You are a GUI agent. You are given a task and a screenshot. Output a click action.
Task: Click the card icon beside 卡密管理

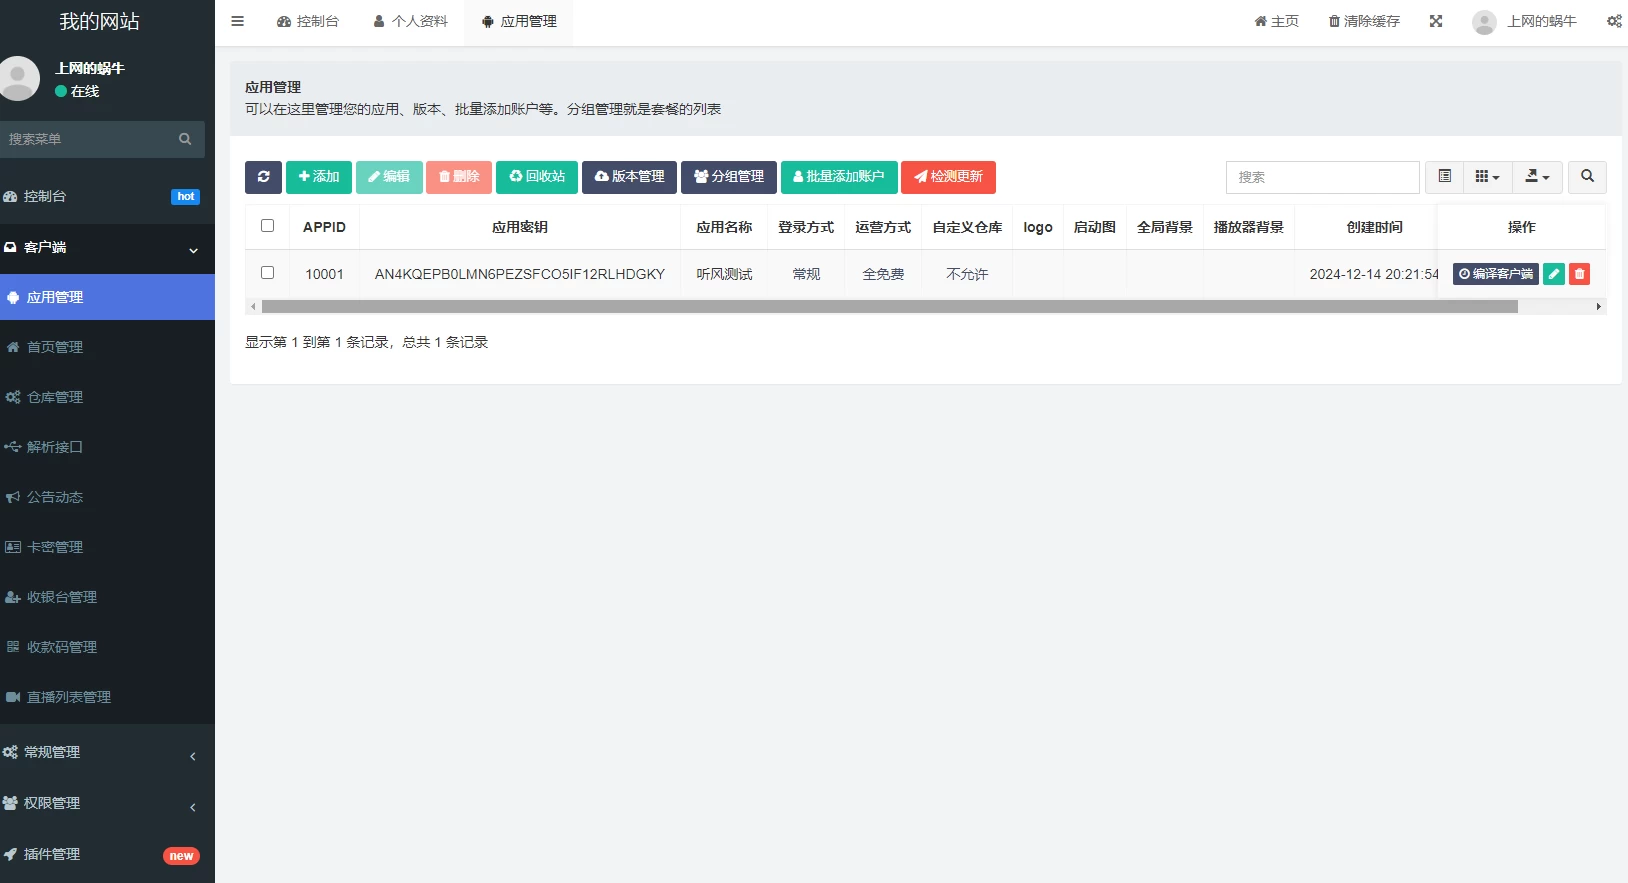point(13,547)
